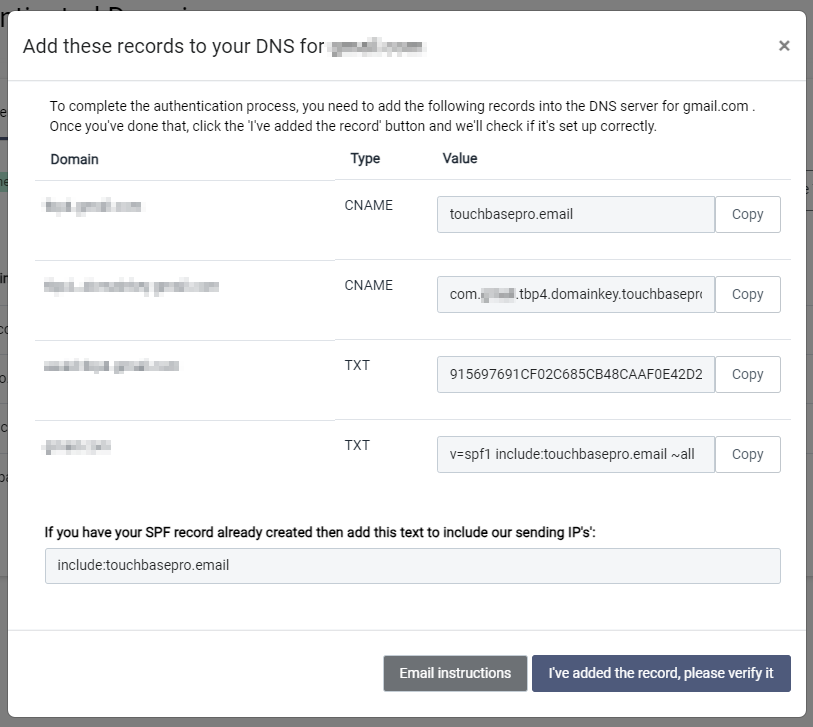Click the 915697691CF02C685CB48 value field
Viewport: 813px width, 727px height.
click(x=576, y=374)
